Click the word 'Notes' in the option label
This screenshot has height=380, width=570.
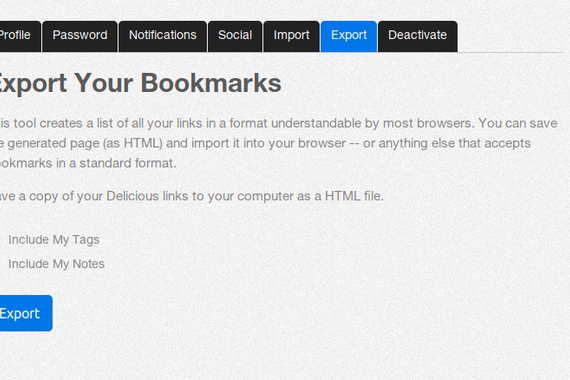pos(88,264)
